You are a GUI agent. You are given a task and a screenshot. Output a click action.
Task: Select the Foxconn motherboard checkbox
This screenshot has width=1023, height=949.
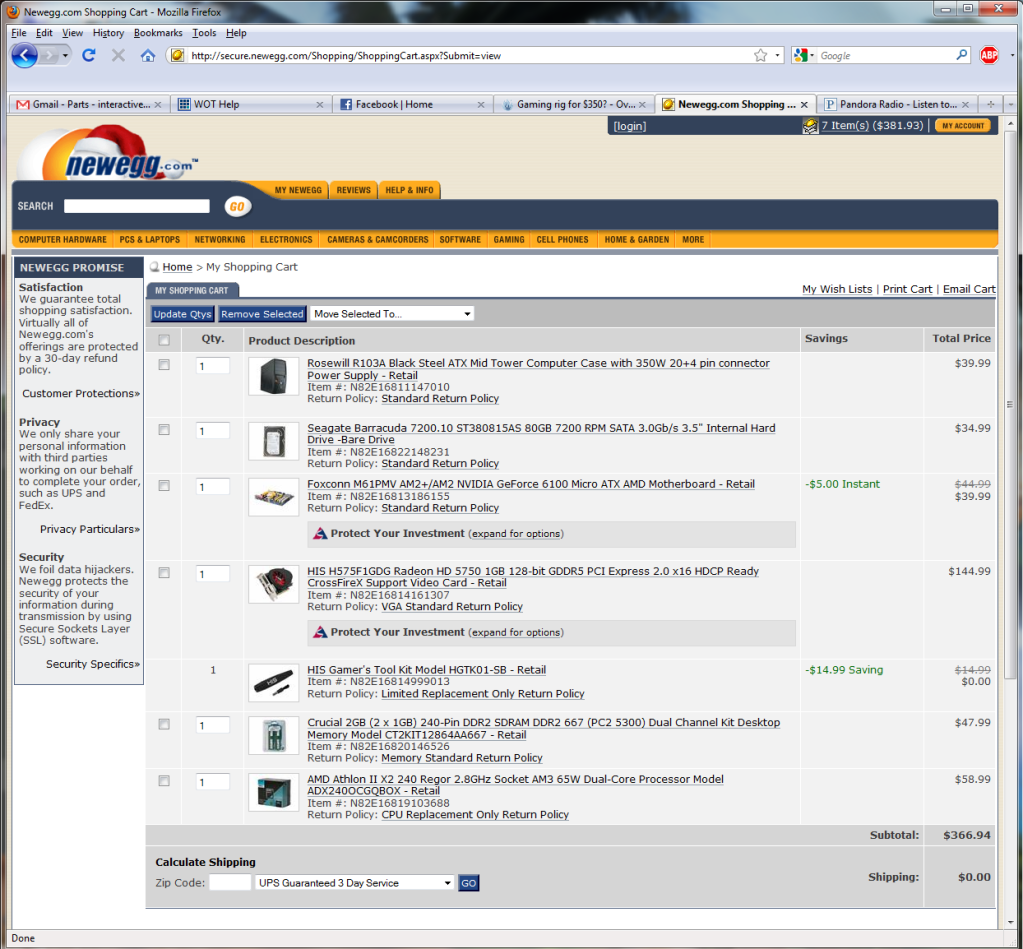(x=164, y=486)
